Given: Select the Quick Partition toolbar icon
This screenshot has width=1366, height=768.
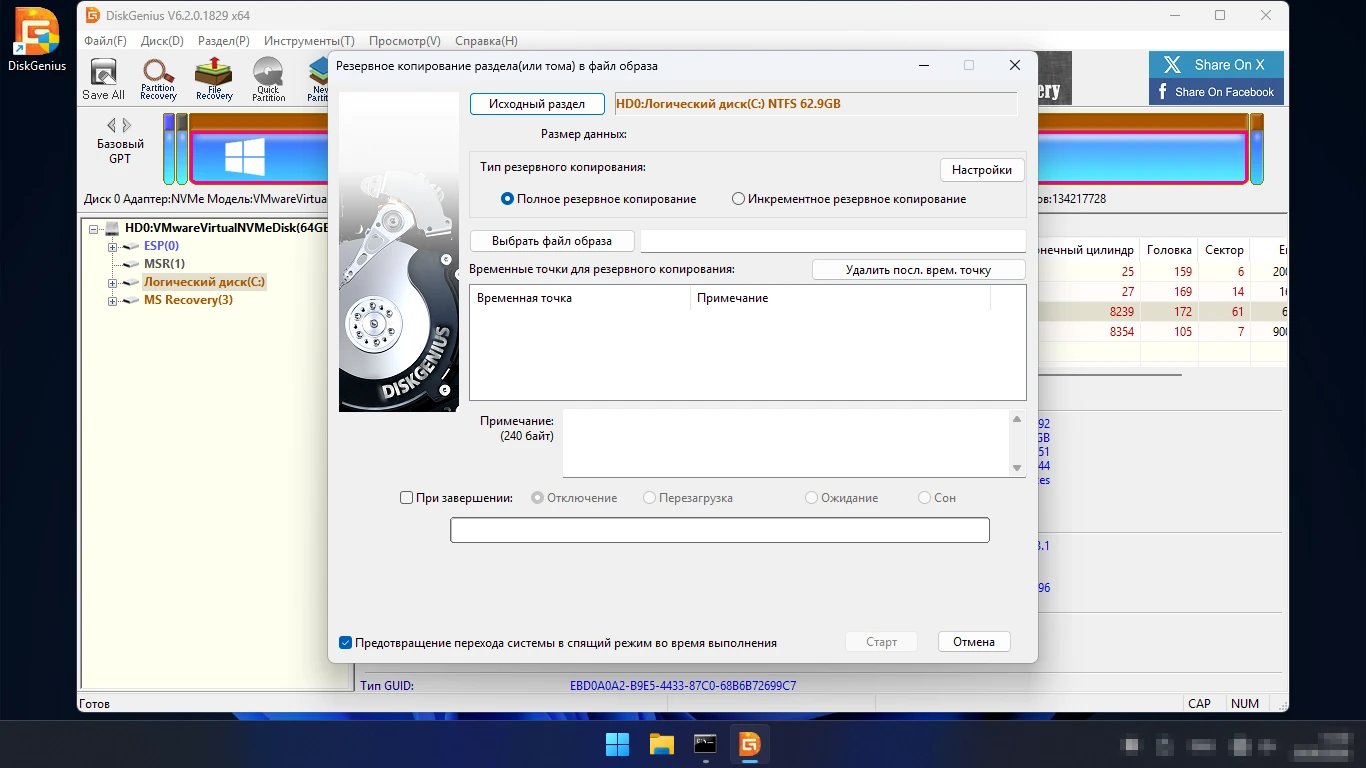Looking at the screenshot, I should tap(268, 80).
